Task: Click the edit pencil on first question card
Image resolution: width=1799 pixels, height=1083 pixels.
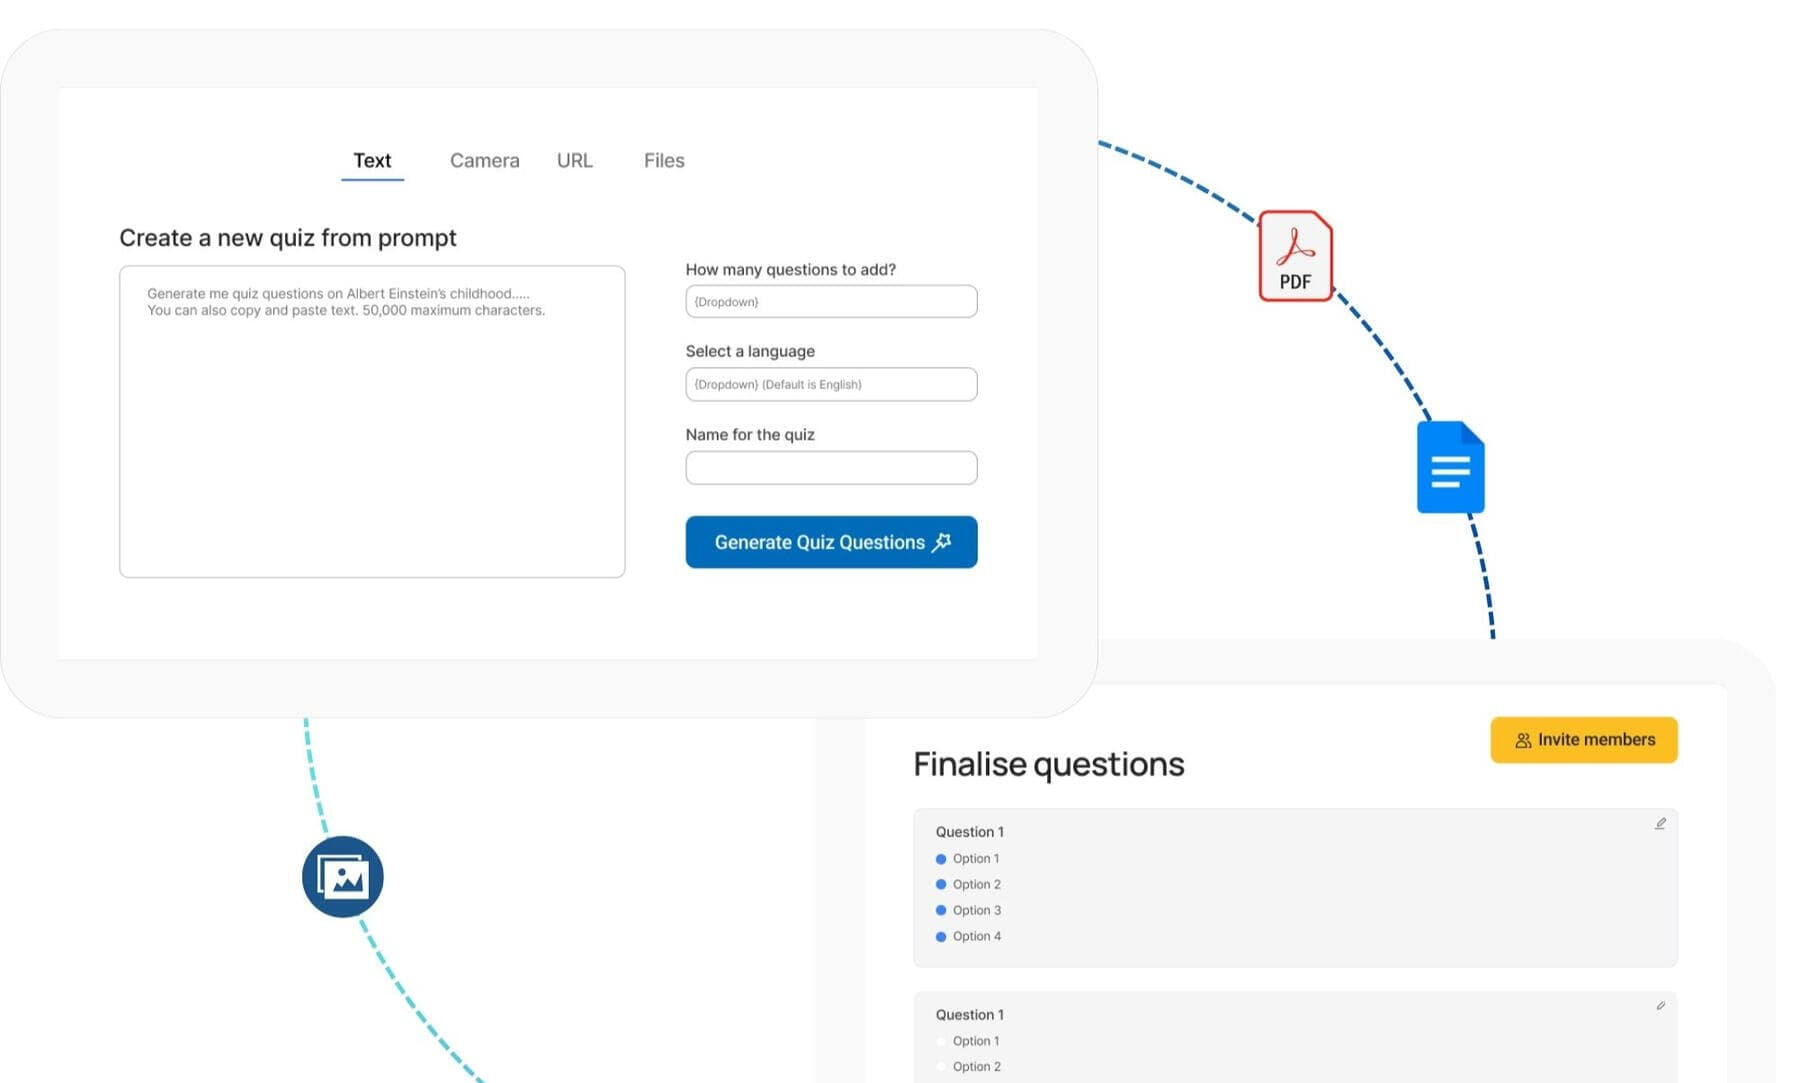Action: click(1660, 824)
